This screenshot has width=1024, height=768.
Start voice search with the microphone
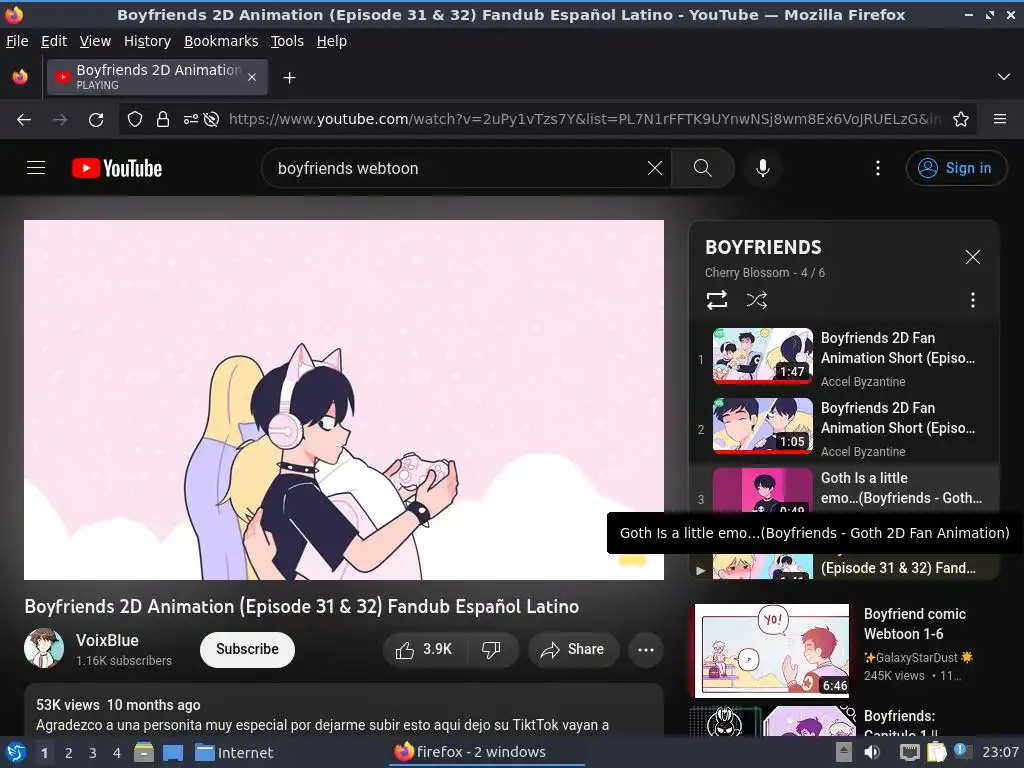click(762, 168)
